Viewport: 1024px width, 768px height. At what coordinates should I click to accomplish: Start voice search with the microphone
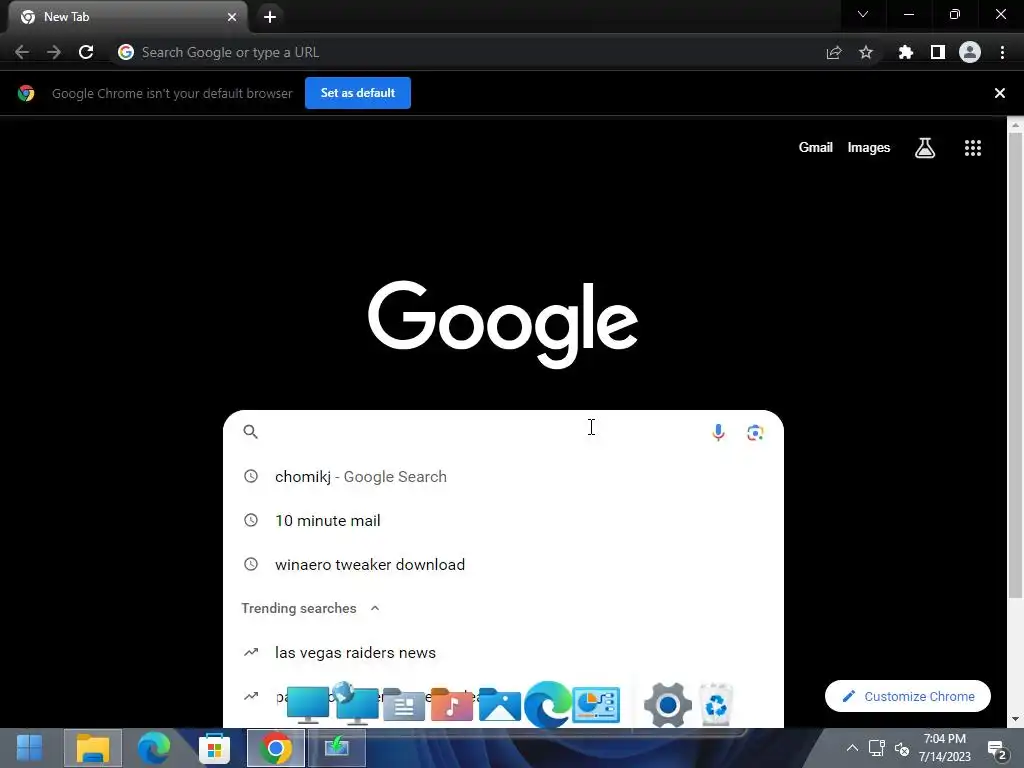pyautogui.click(x=718, y=432)
